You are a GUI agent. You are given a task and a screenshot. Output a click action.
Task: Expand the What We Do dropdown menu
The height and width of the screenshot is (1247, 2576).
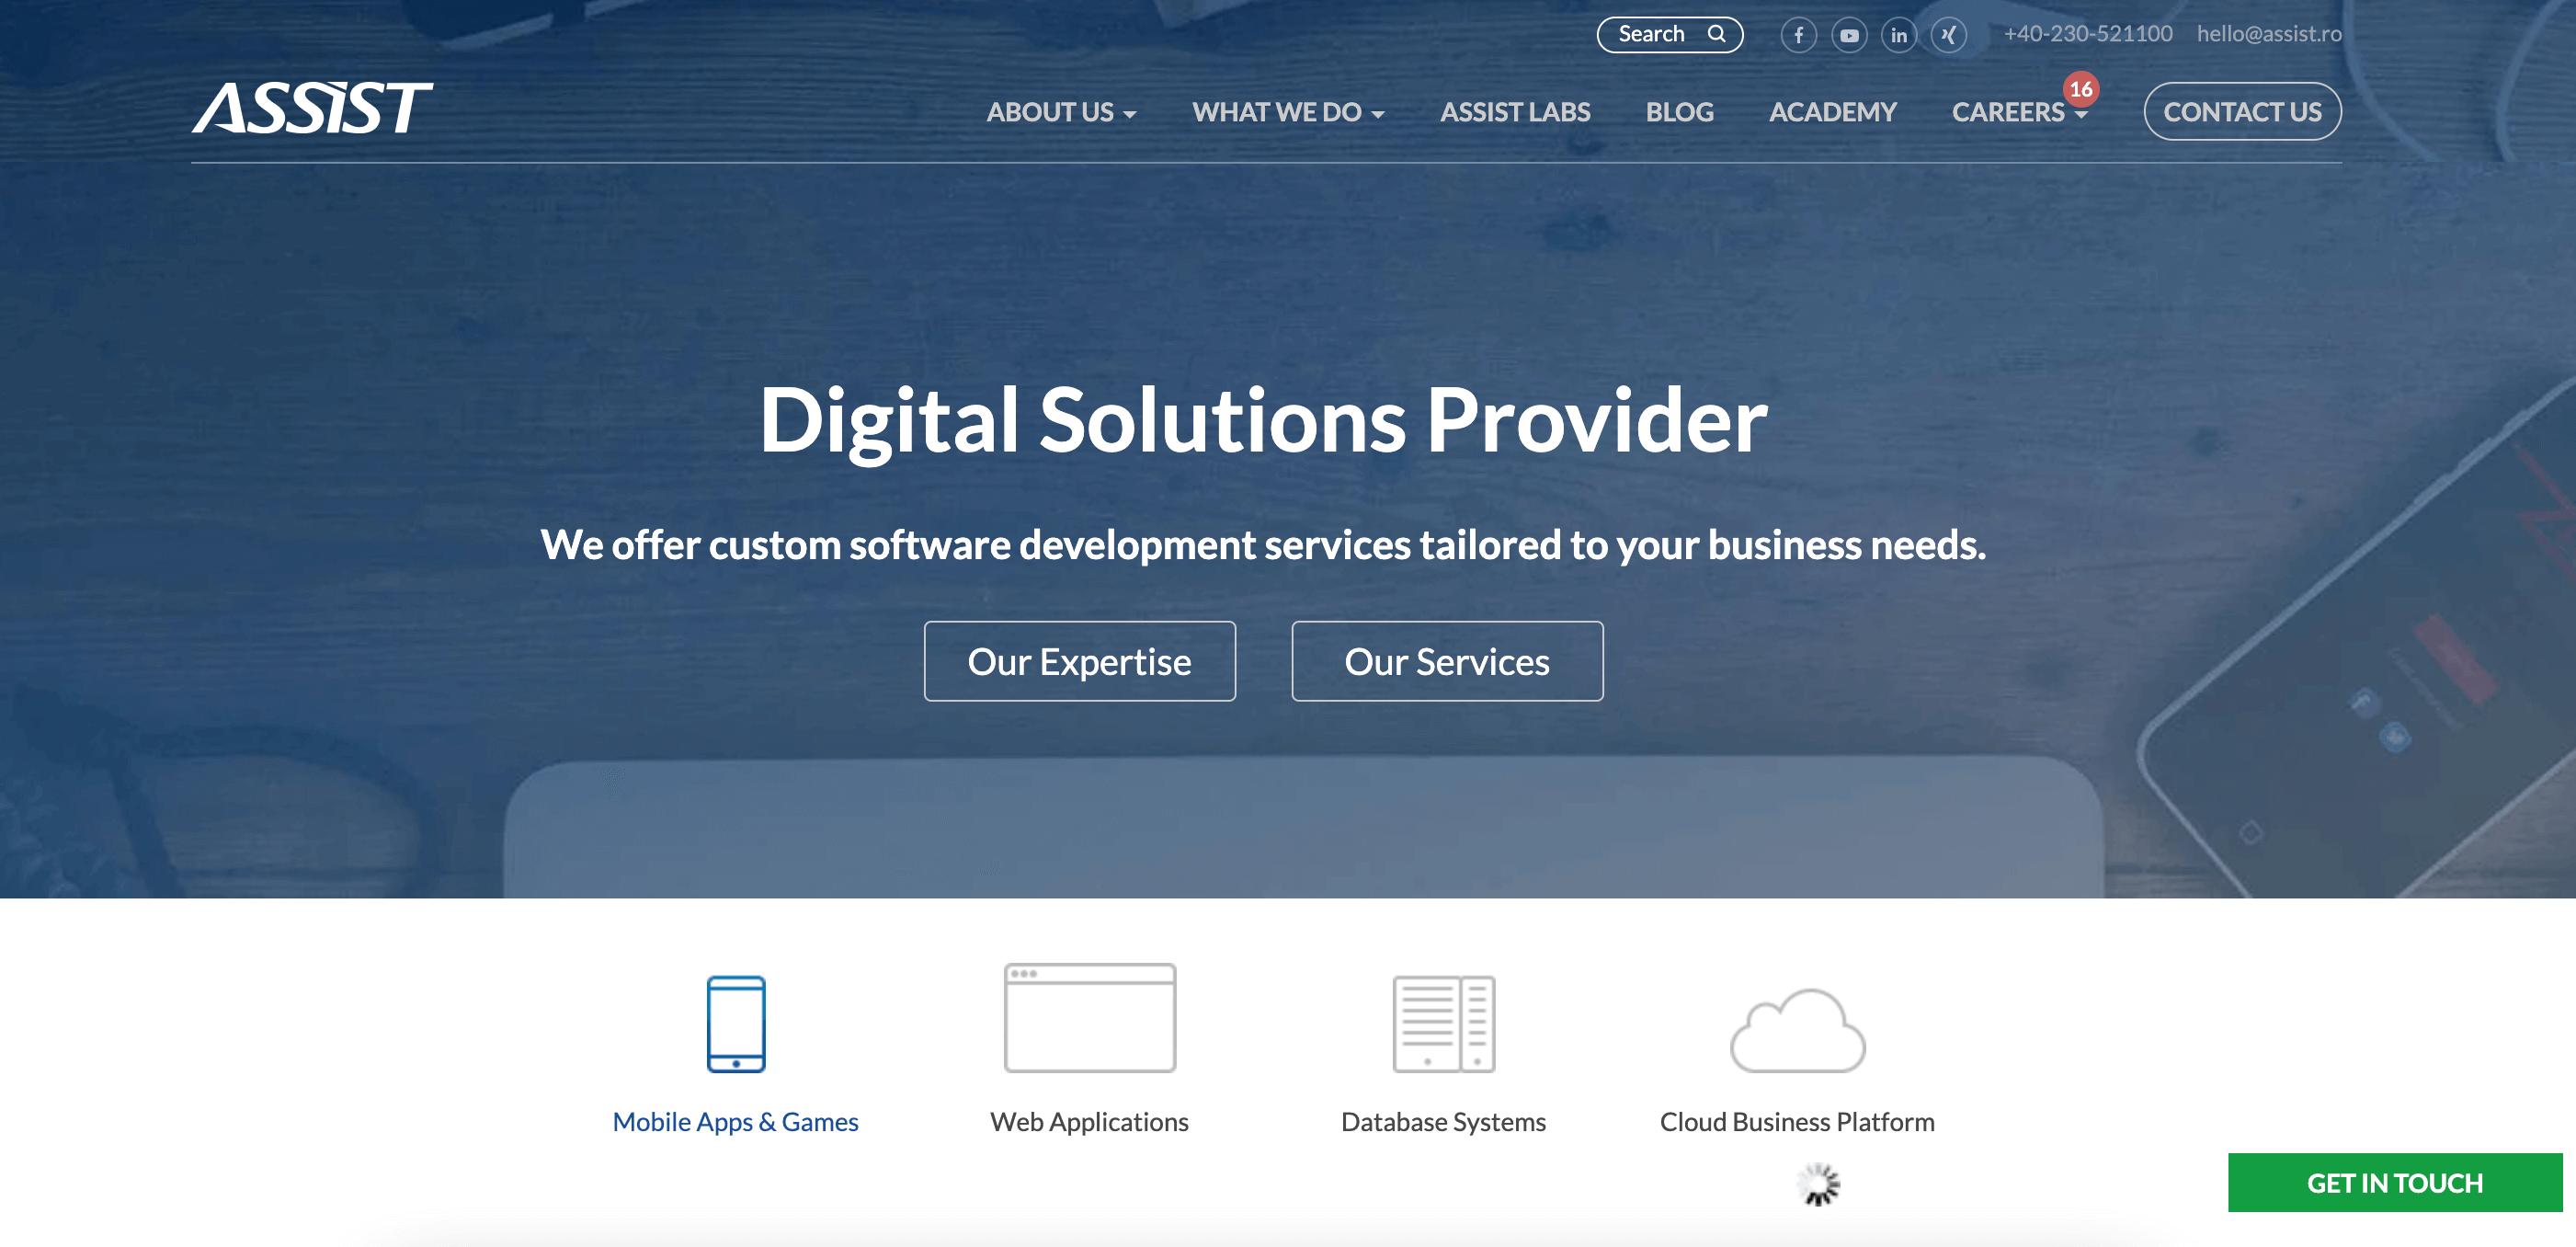click(1290, 110)
